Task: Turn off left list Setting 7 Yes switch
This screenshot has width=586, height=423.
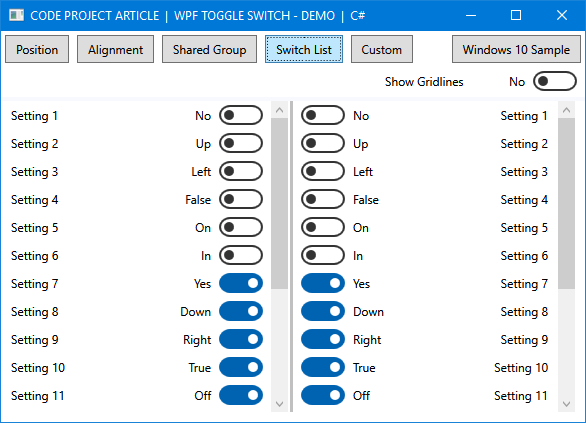Action: [x=241, y=283]
